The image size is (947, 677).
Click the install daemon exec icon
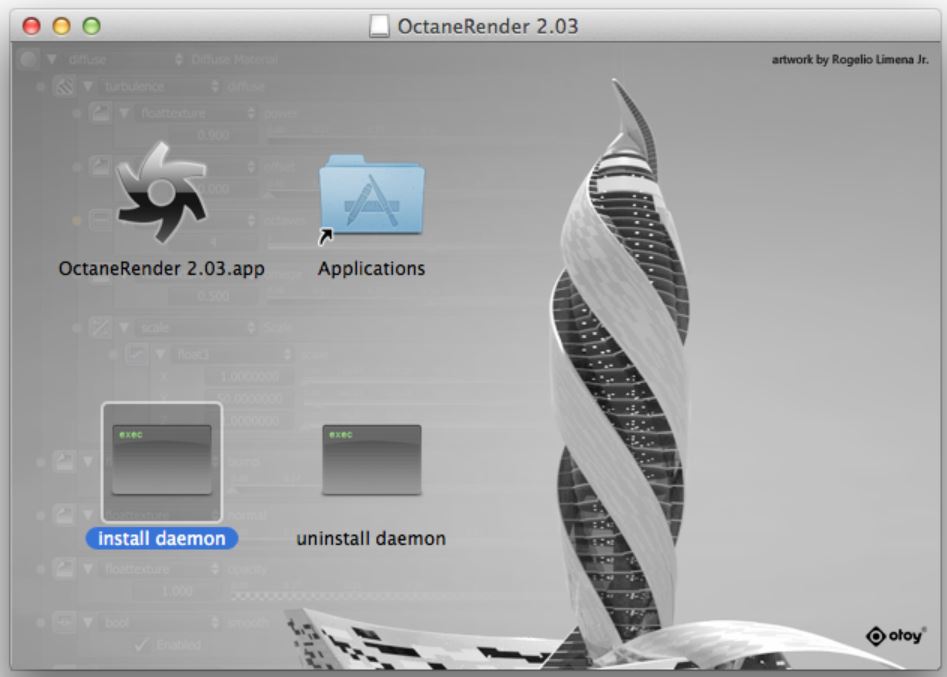[x=161, y=459]
